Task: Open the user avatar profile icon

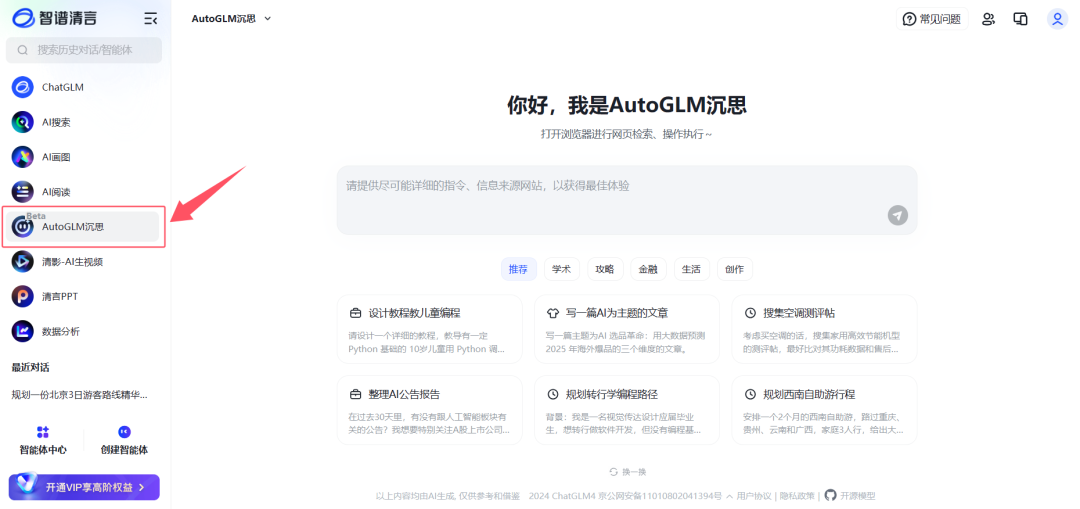Action: click(x=1057, y=19)
